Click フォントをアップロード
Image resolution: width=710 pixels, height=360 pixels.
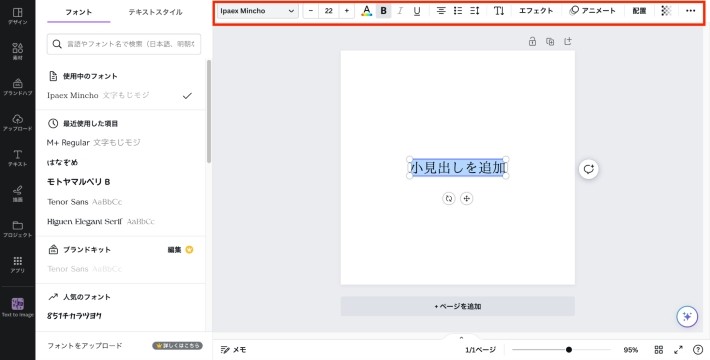point(85,346)
